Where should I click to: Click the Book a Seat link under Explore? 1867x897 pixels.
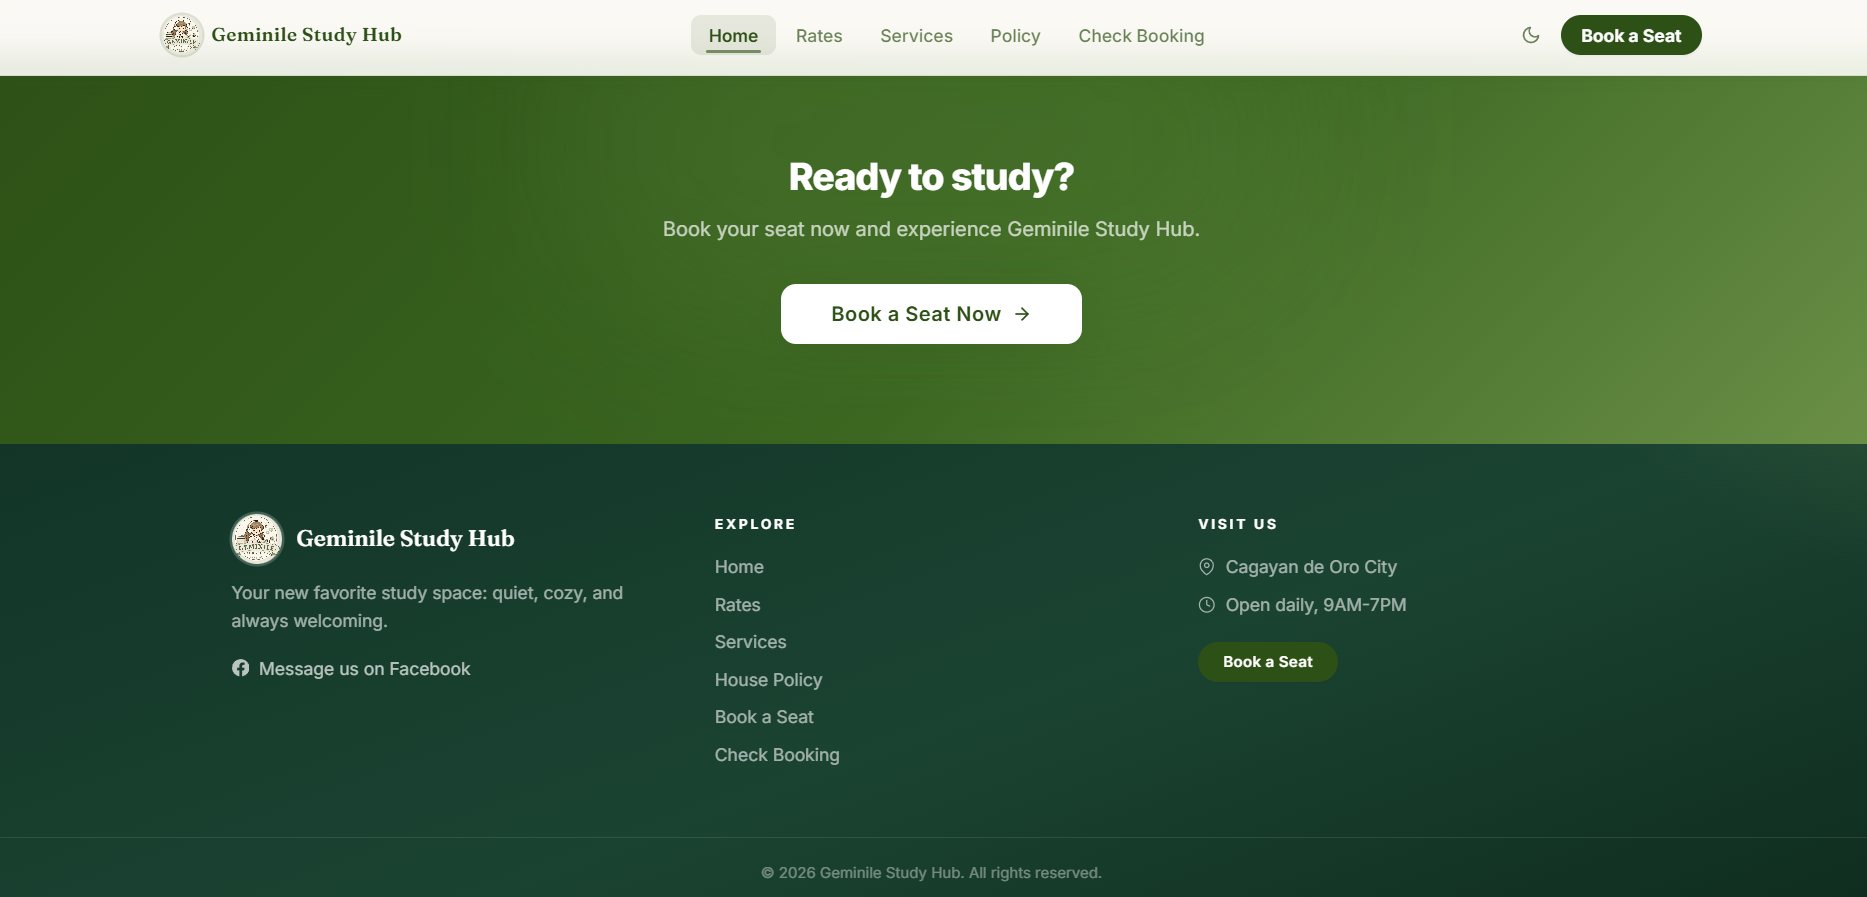pyautogui.click(x=764, y=717)
